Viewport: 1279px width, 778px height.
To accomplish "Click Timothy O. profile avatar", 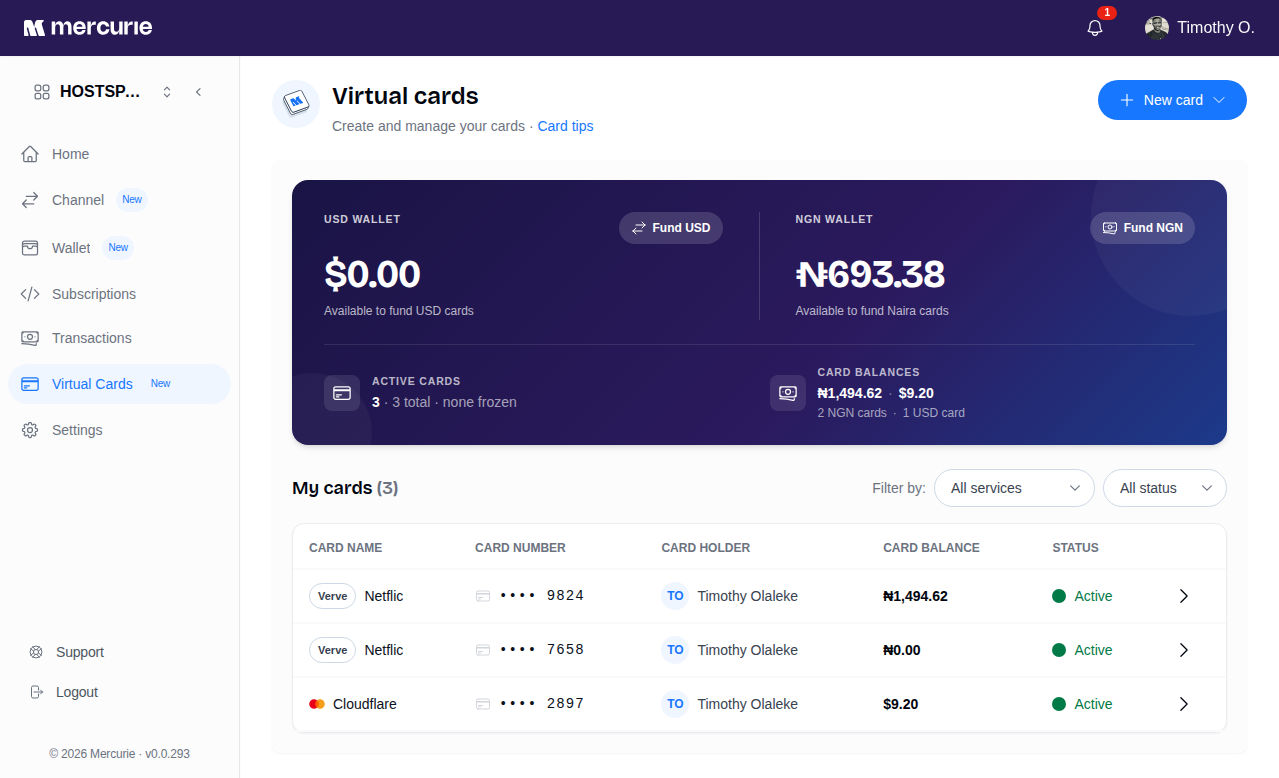I will [x=1157, y=27].
